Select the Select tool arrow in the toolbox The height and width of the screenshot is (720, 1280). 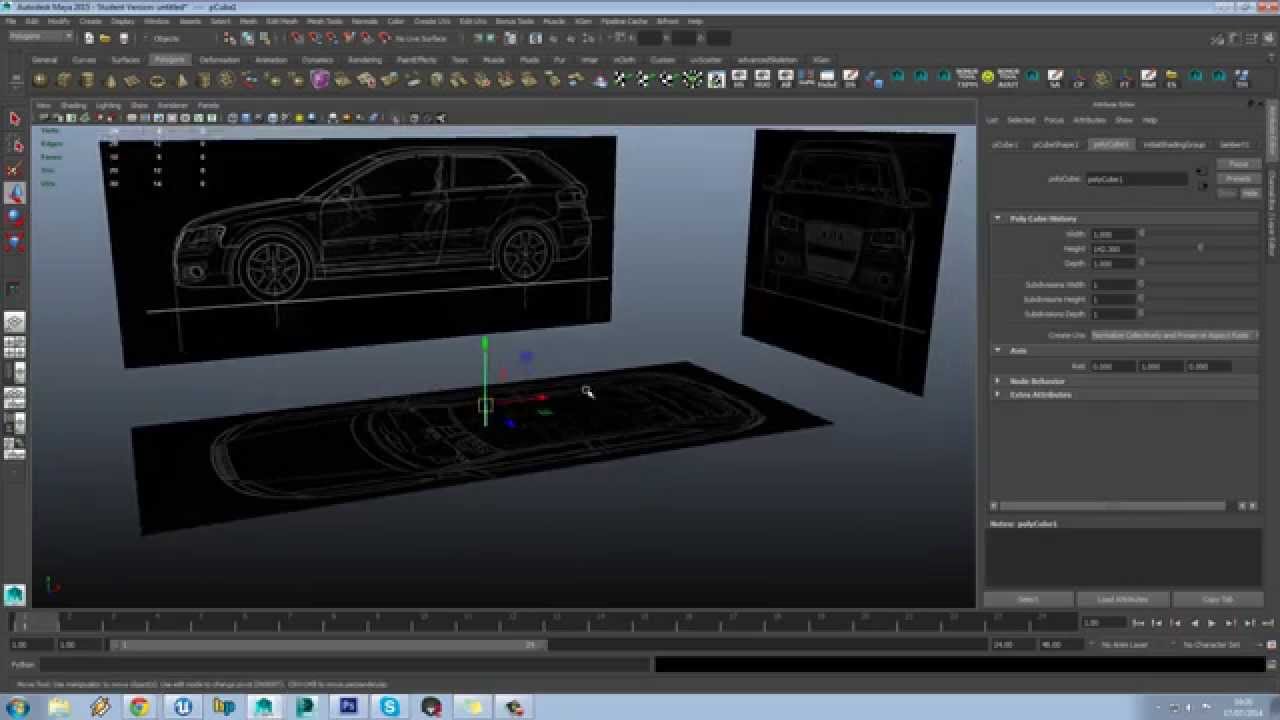tap(14, 119)
